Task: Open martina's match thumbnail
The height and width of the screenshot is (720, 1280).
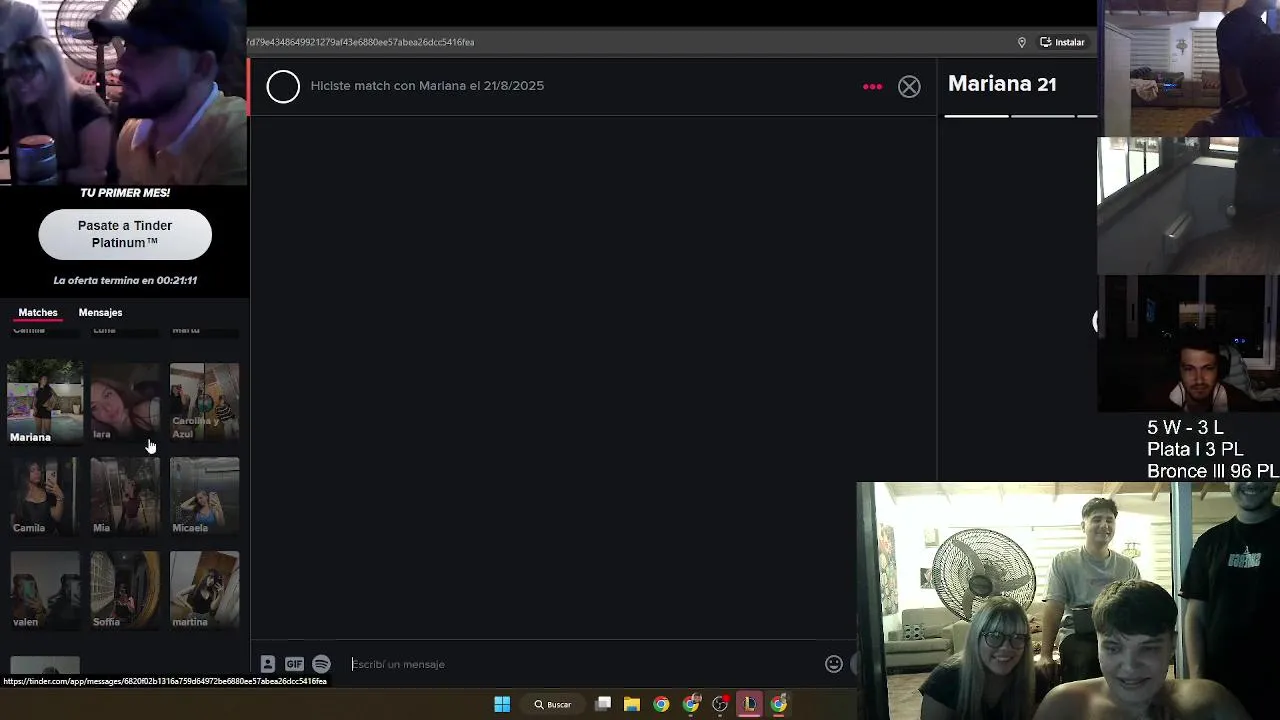Action: (x=204, y=590)
